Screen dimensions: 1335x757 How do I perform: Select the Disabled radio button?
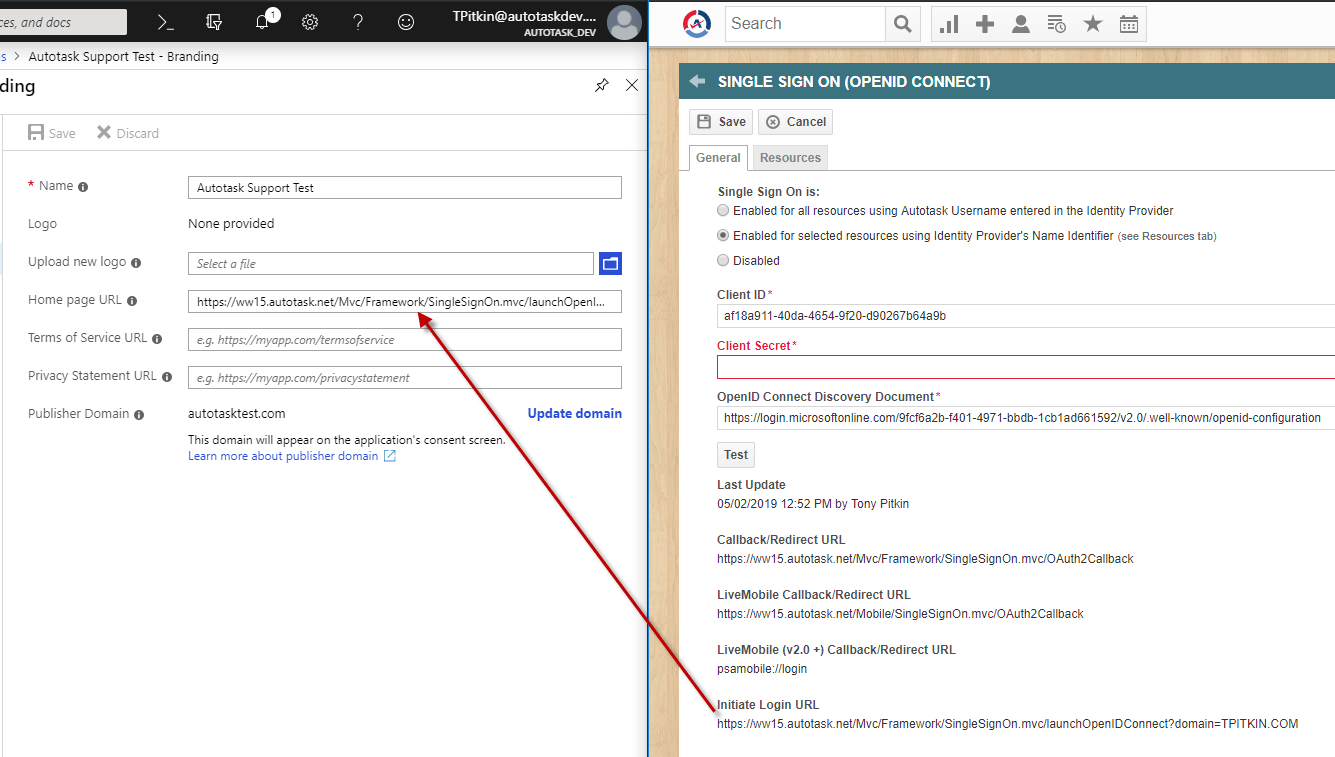tap(723, 260)
